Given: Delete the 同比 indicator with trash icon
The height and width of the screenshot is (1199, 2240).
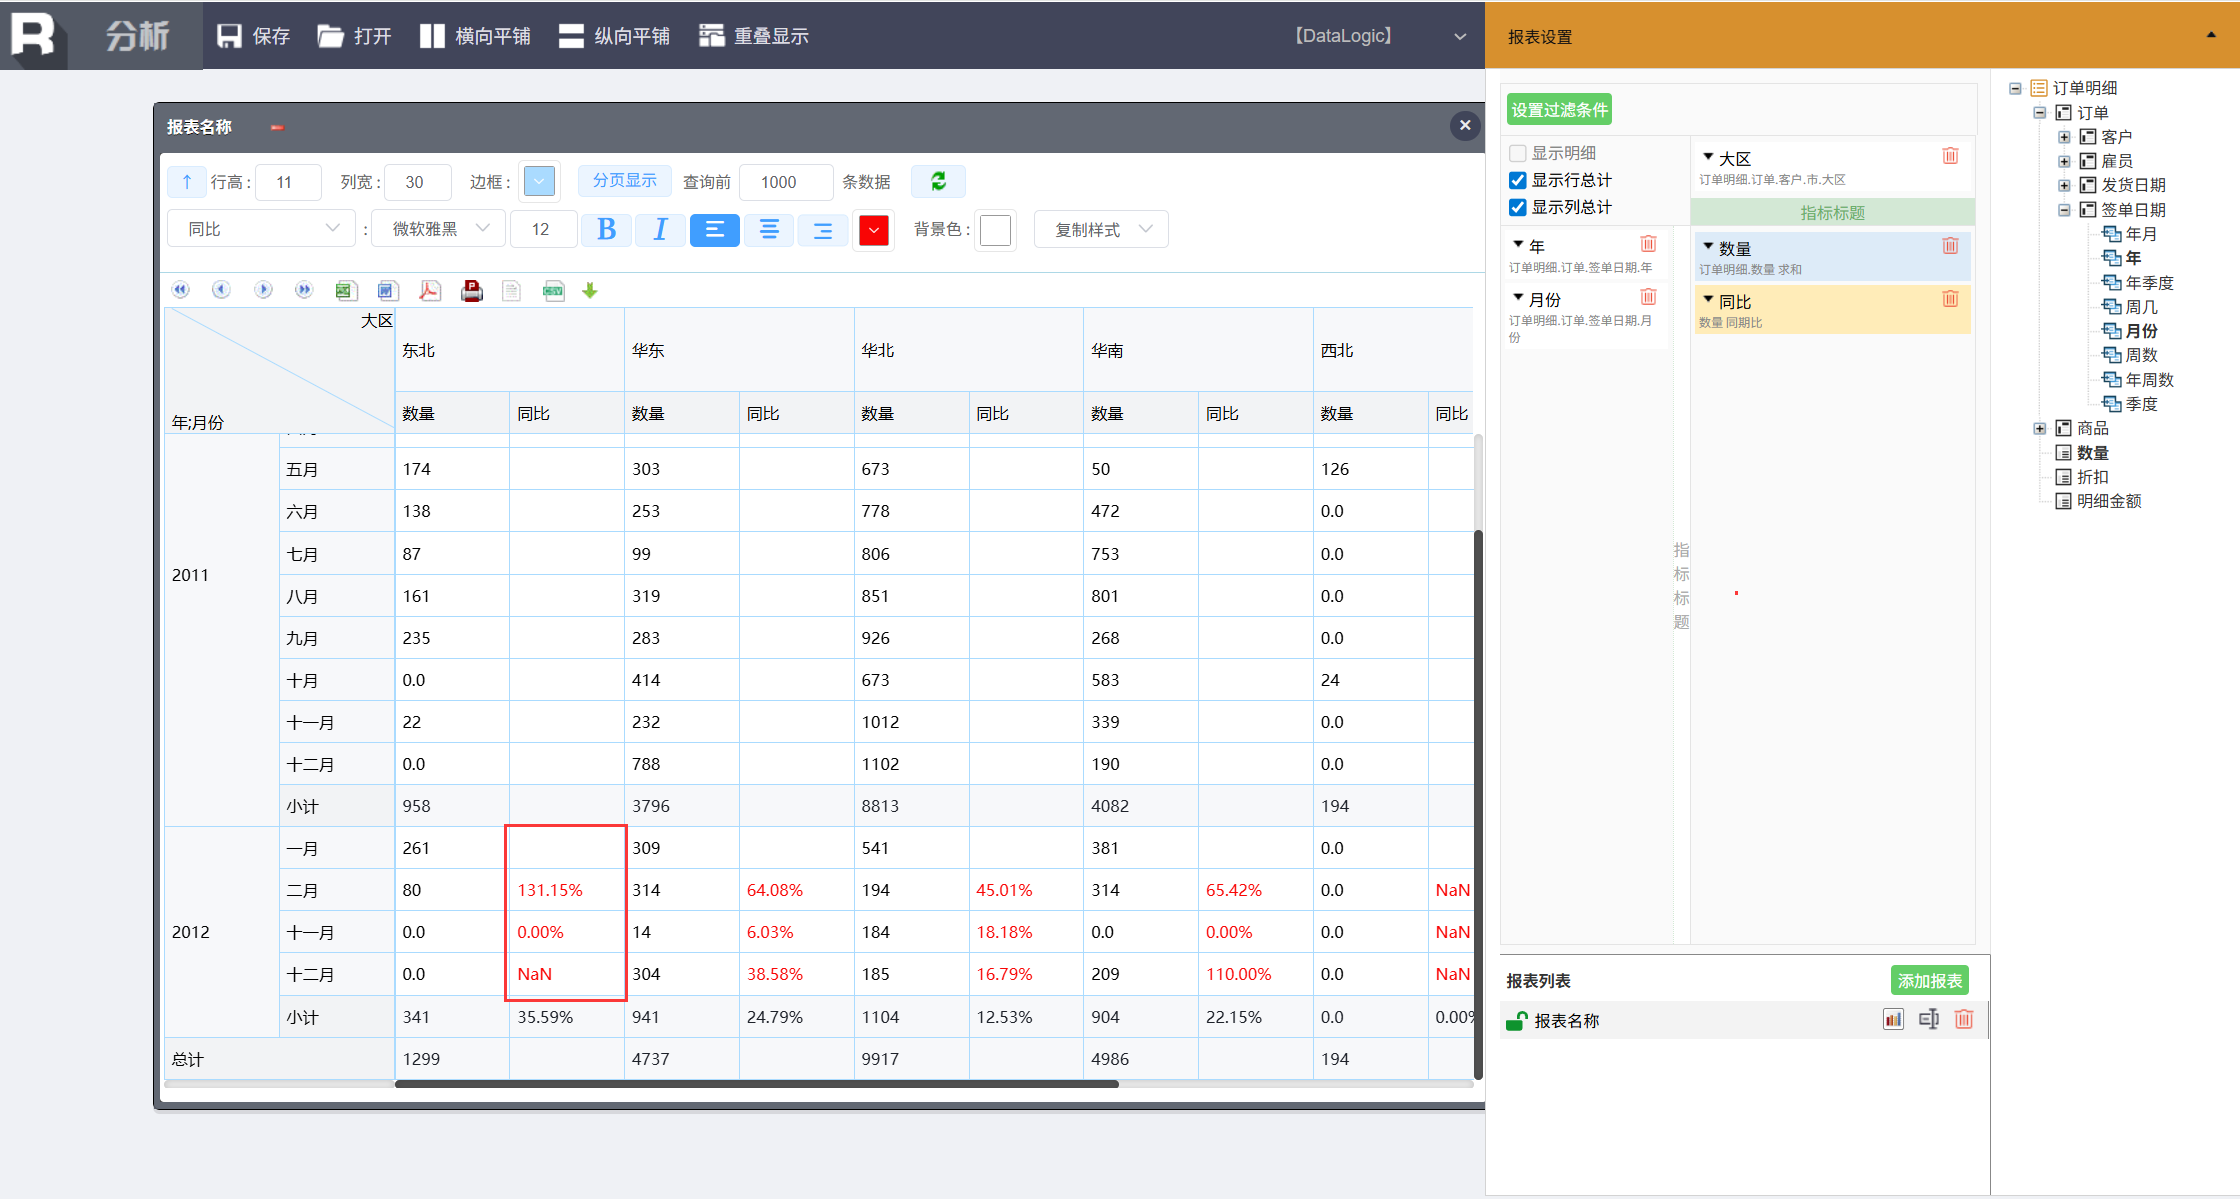Looking at the screenshot, I should (x=1950, y=300).
